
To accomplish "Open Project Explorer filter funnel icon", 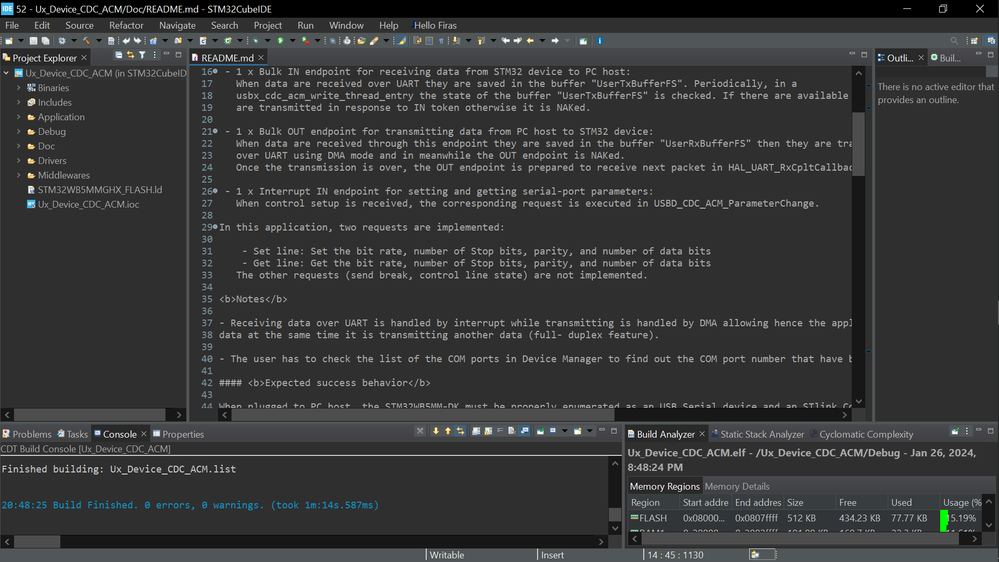I will pos(142,55).
